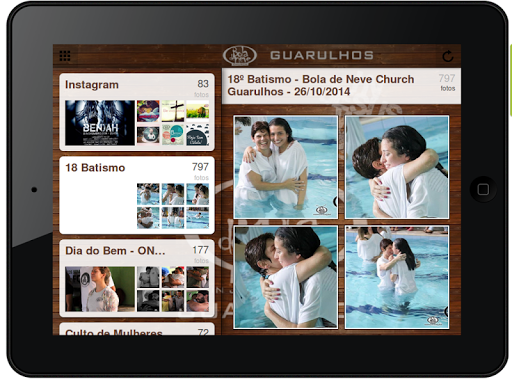Open the Culto de Mulheres album
Screen dimensions: 512x384
[137, 329]
